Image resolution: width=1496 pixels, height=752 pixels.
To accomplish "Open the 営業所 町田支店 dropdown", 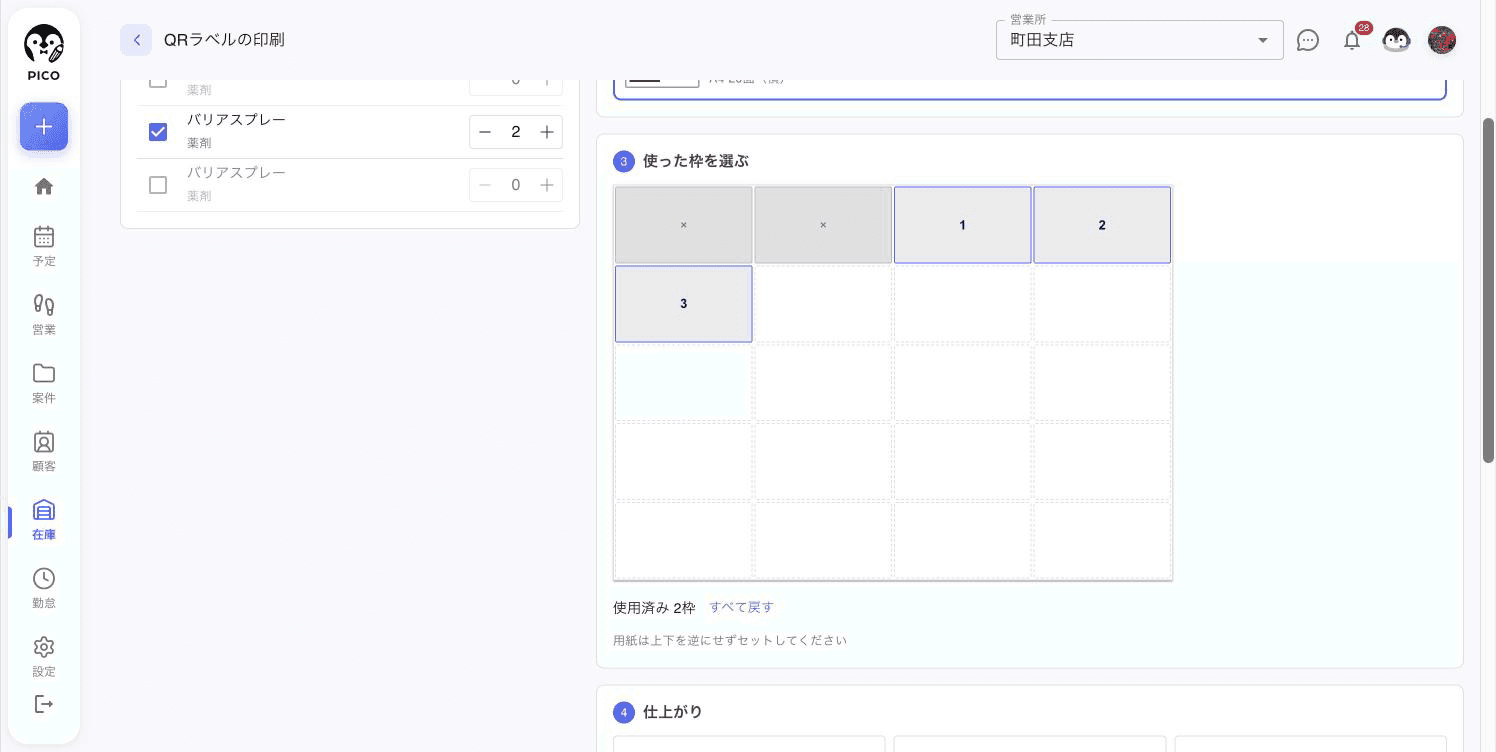I will 1140,40.
